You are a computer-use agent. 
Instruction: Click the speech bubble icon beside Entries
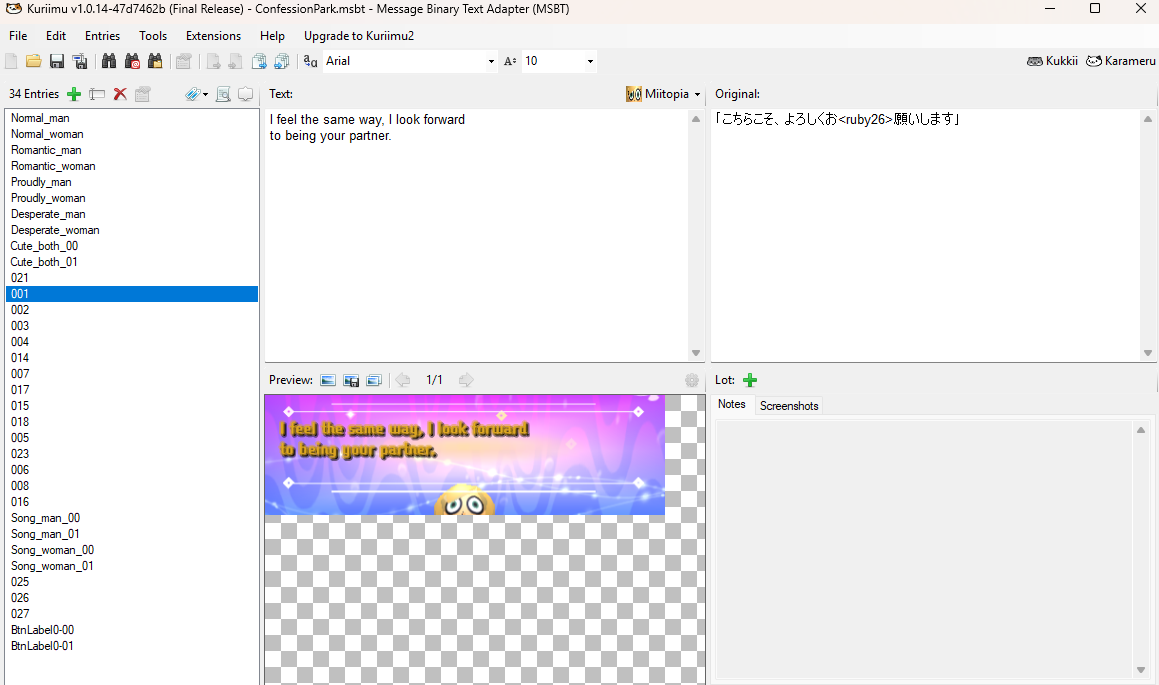pyautogui.click(x=245, y=94)
